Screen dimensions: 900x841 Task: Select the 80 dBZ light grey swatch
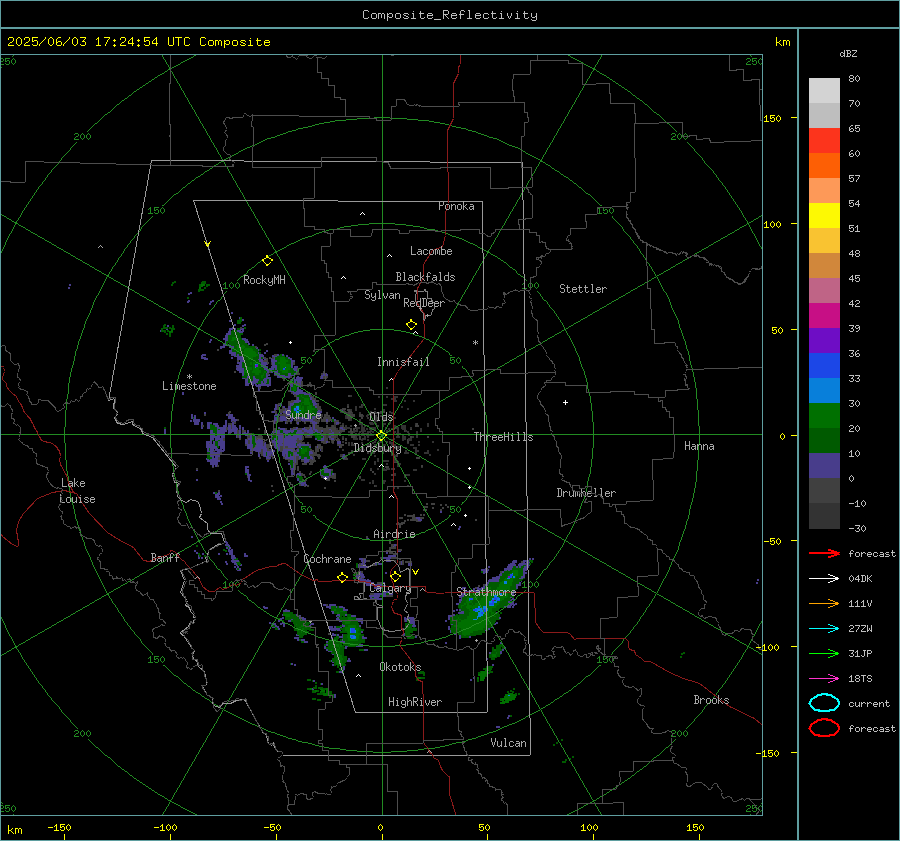[x=824, y=90]
